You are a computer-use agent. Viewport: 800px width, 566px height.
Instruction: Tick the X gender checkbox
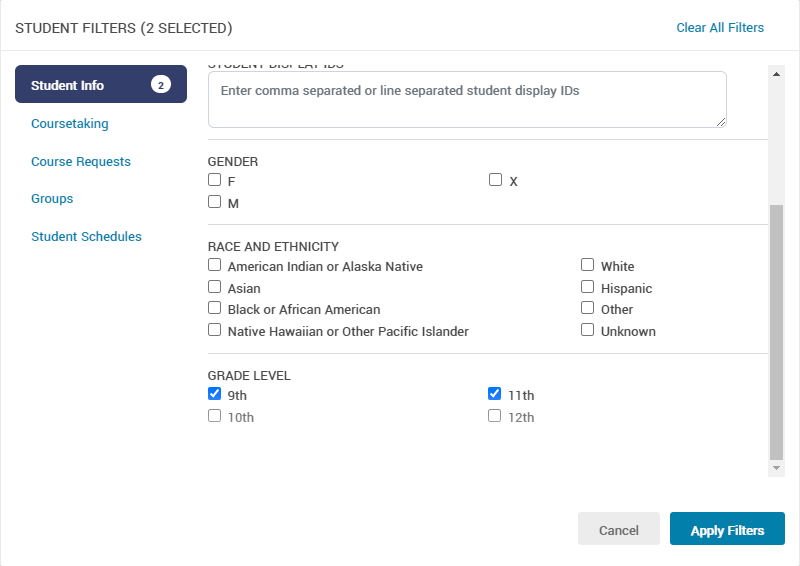tap(495, 181)
